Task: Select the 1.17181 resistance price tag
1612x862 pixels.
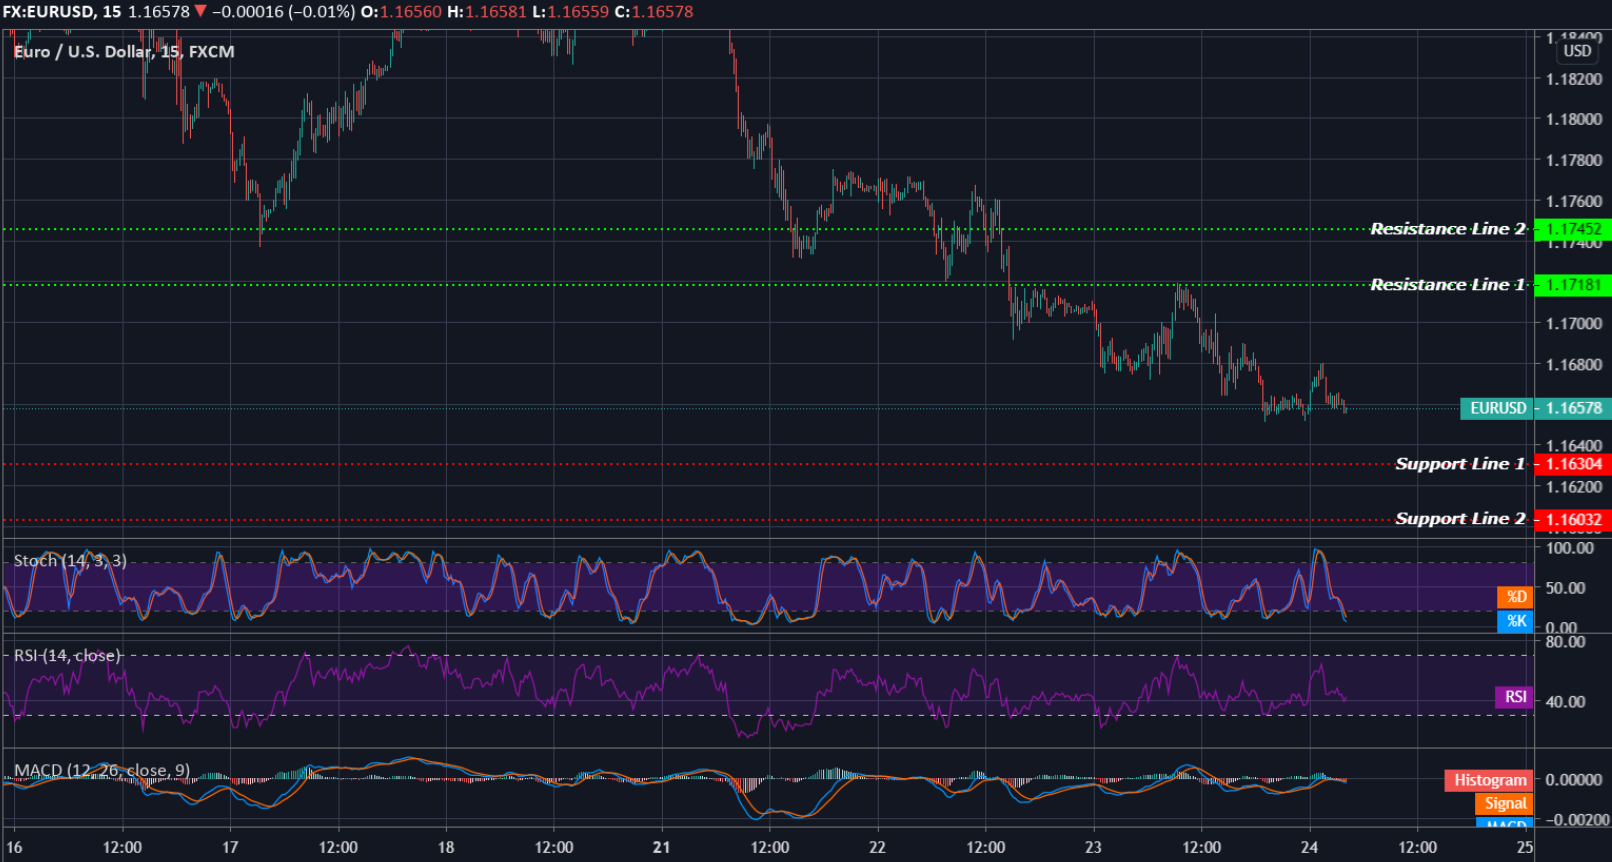Action: click(x=1573, y=285)
